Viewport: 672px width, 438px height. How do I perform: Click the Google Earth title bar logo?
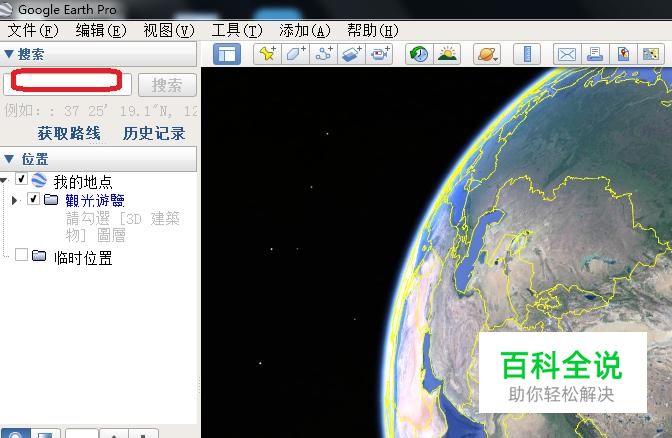click(6, 9)
